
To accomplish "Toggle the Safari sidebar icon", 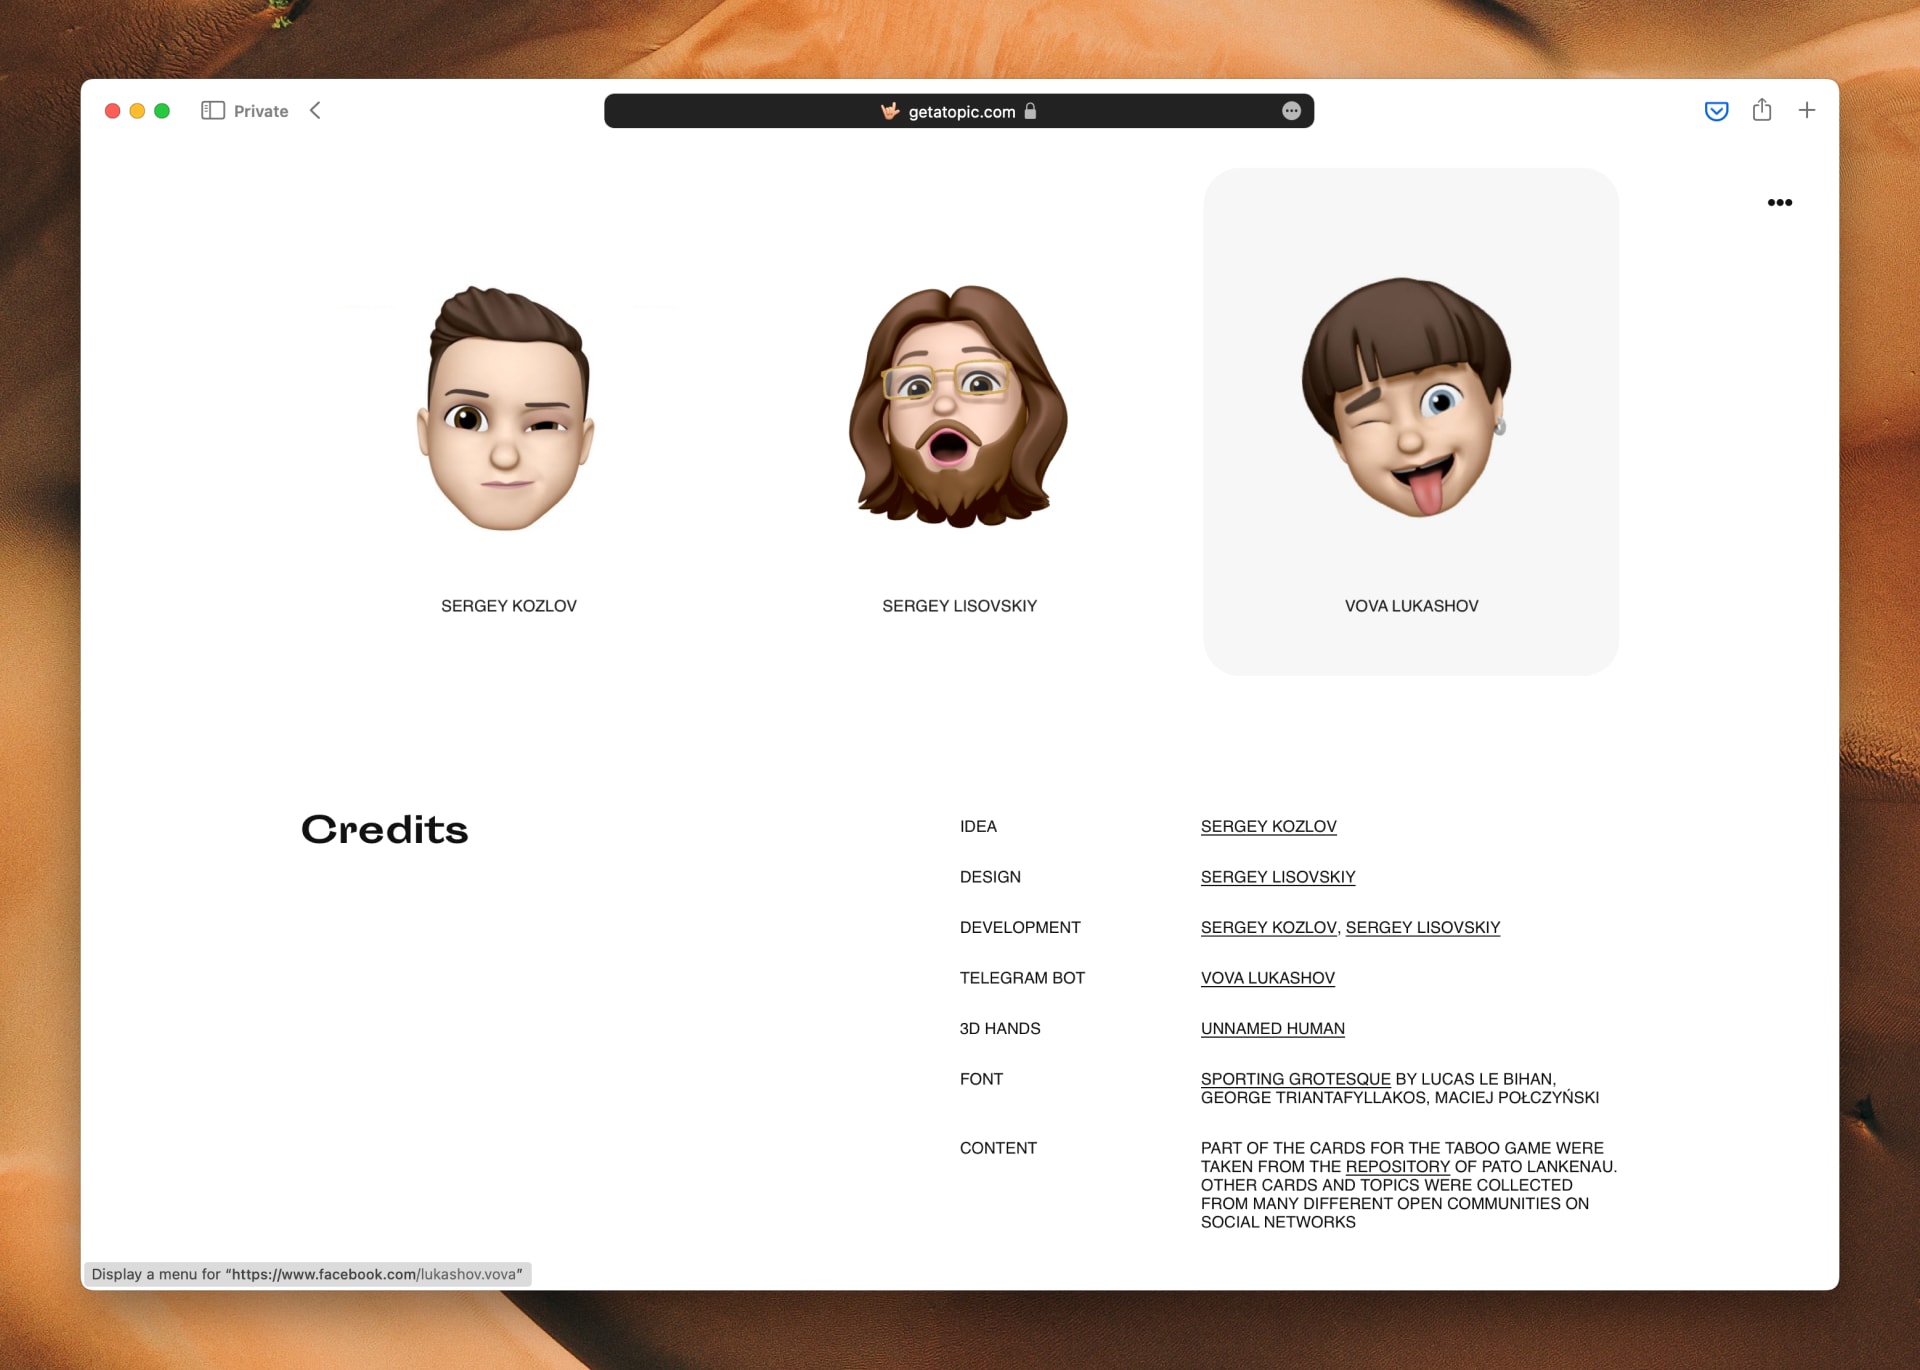I will (212, 111).
